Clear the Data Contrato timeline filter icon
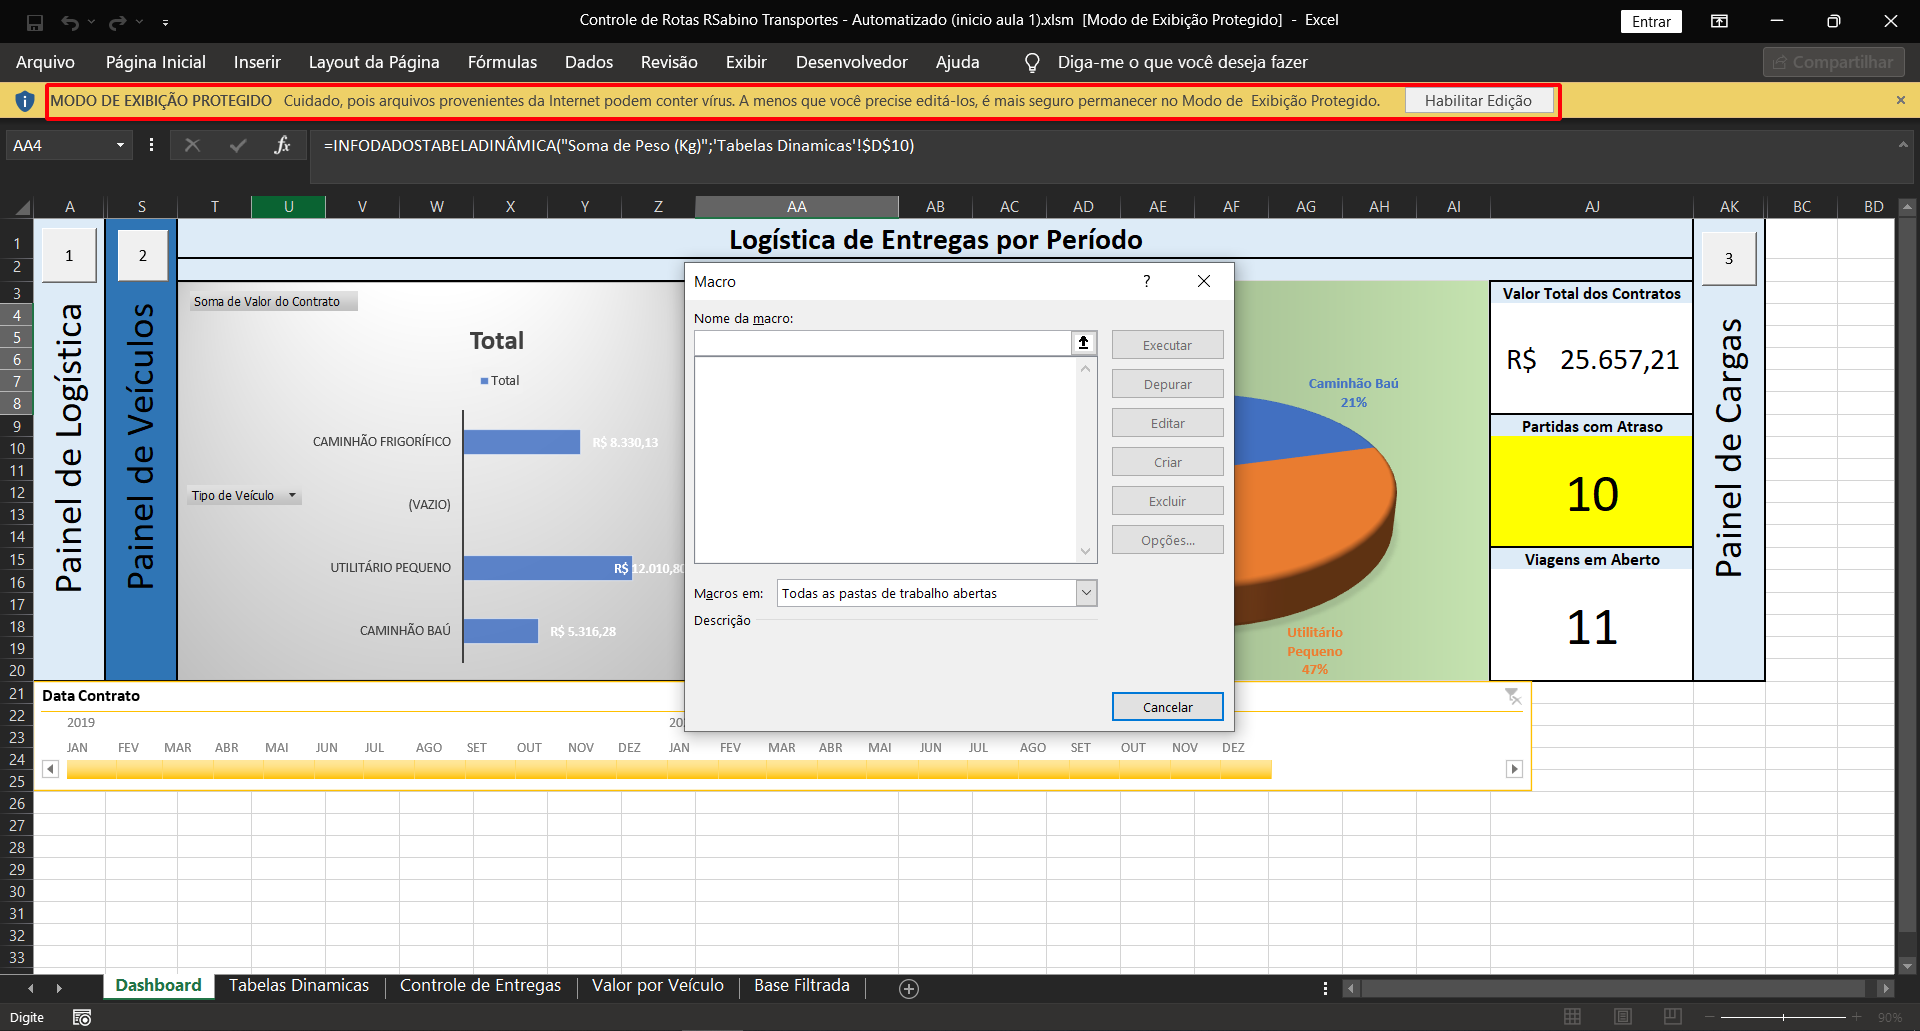Screen dimensions: 1920x1031 click(1513, 696)
